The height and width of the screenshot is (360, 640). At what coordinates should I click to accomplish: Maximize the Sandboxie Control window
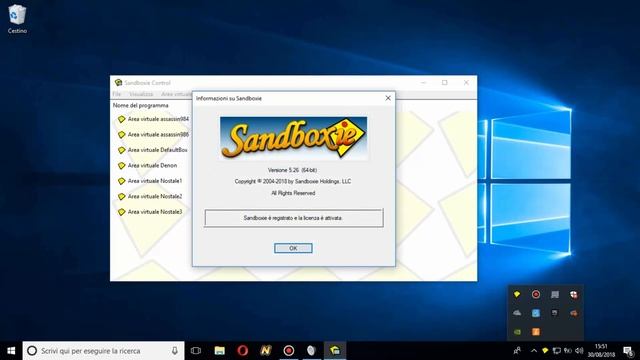click(x=444, y=82)
